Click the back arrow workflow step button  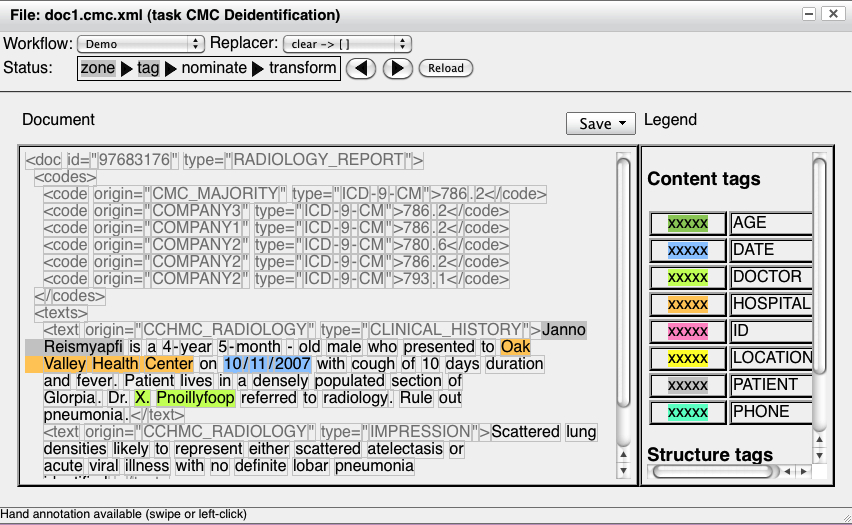[x=364, y=68]
